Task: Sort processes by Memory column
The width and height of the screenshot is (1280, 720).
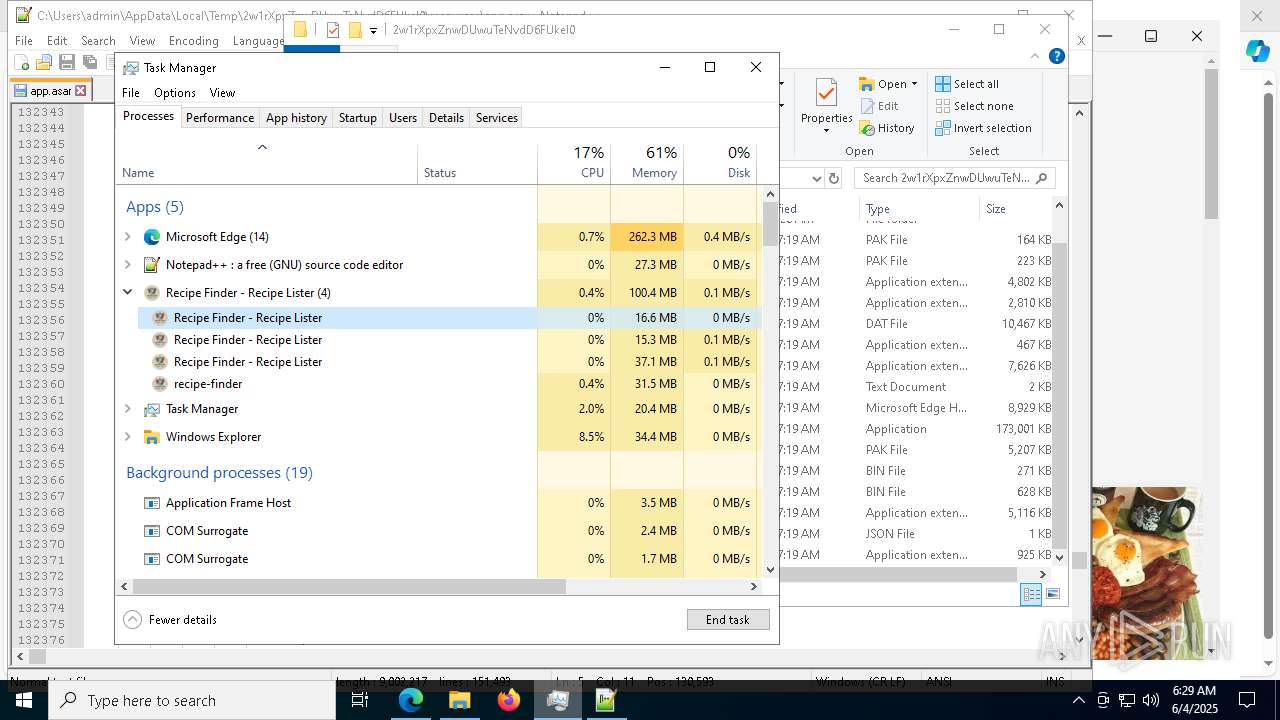Action: click(647, 163)
